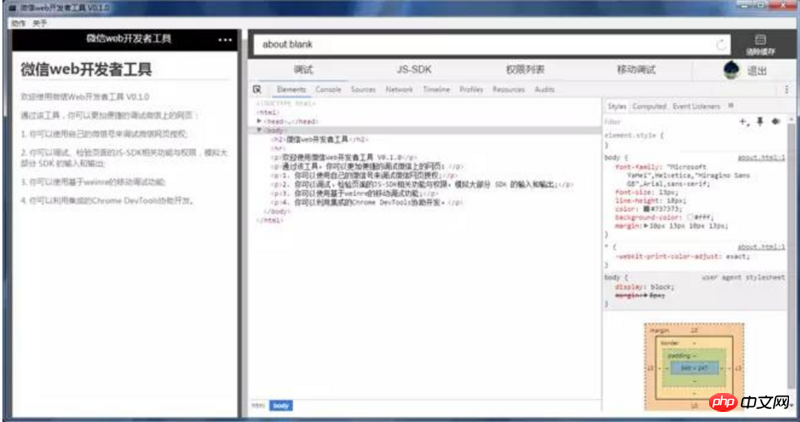
Task: Switch to the 调试 tab
Action: tap(303, 70)
